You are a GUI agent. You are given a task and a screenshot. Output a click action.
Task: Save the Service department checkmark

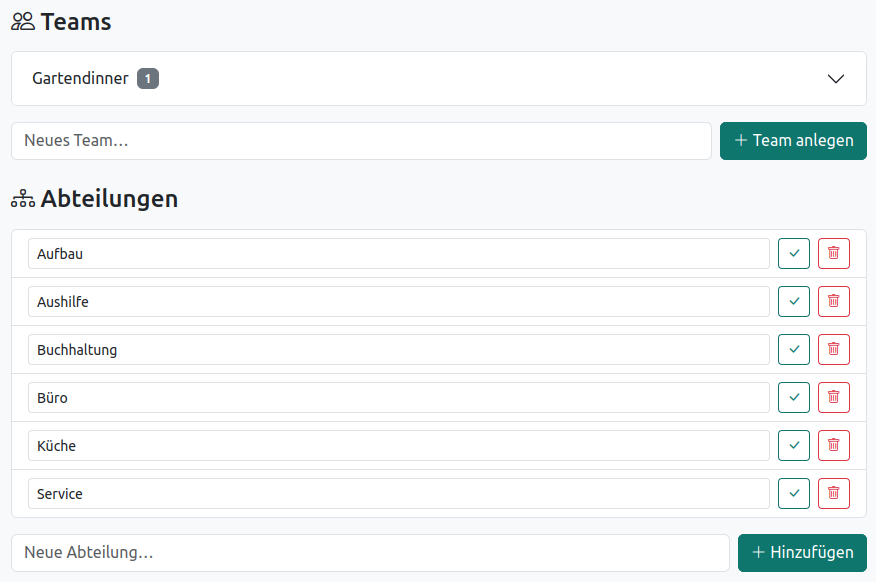click(x=794, y=494)
